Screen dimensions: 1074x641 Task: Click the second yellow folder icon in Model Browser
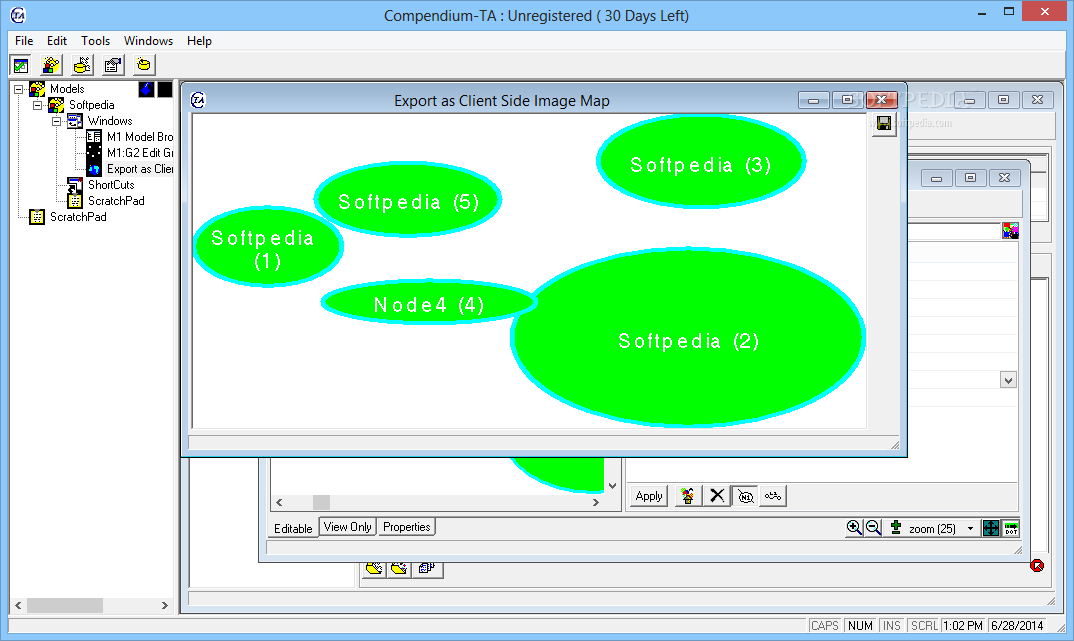tap(399, 568)
